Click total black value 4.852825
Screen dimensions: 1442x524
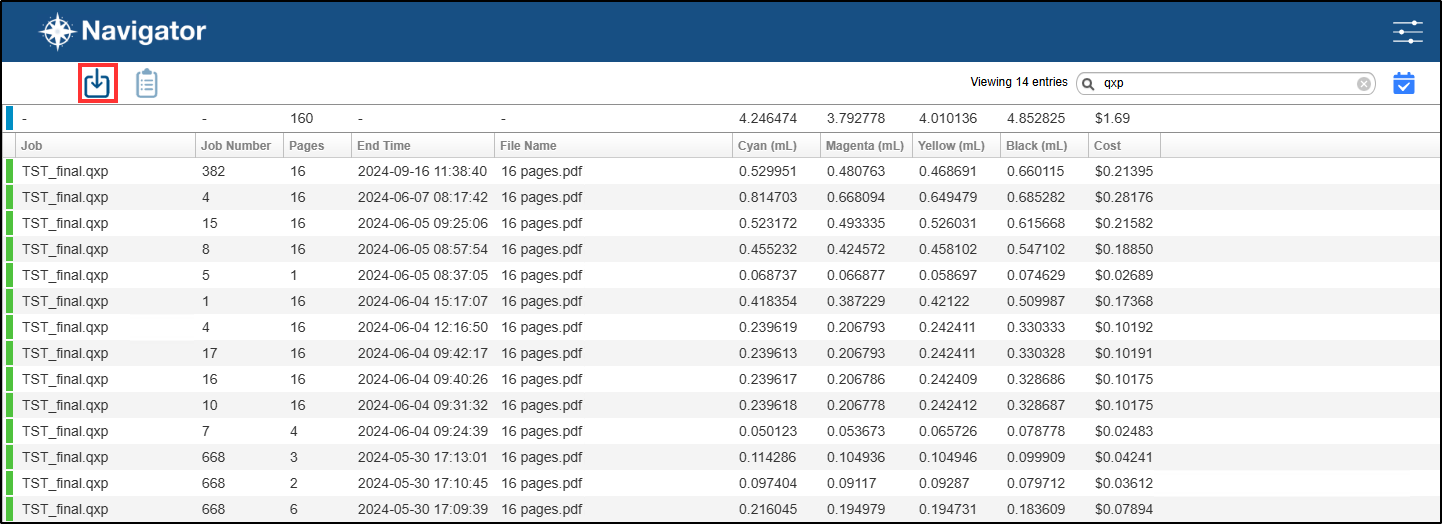[1036, 118]
